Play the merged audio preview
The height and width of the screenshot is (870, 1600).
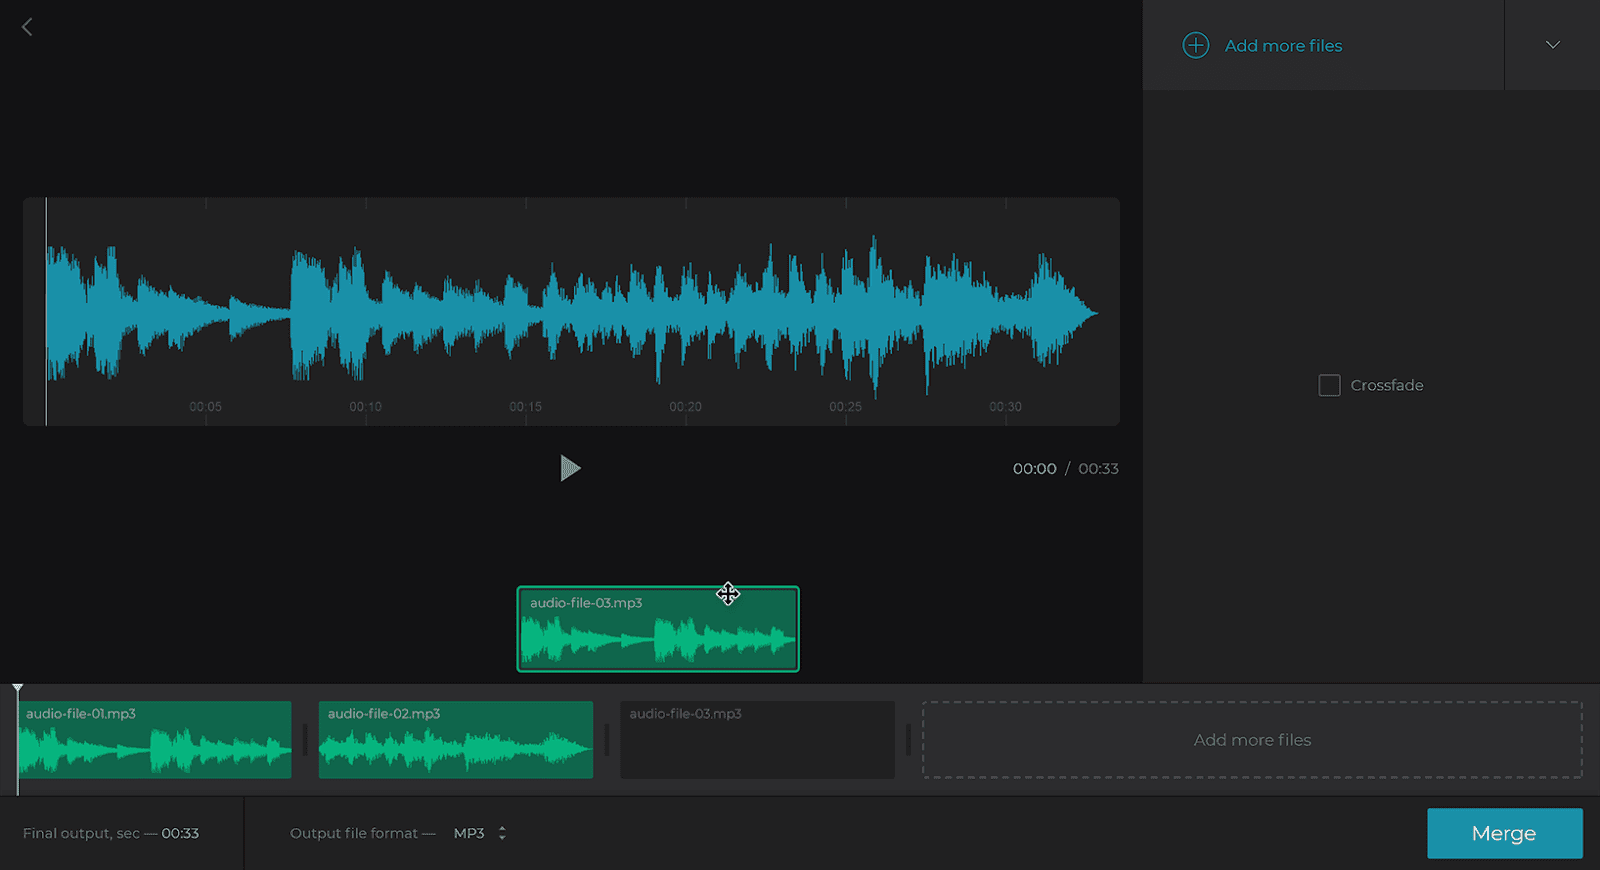click(570, 468)
